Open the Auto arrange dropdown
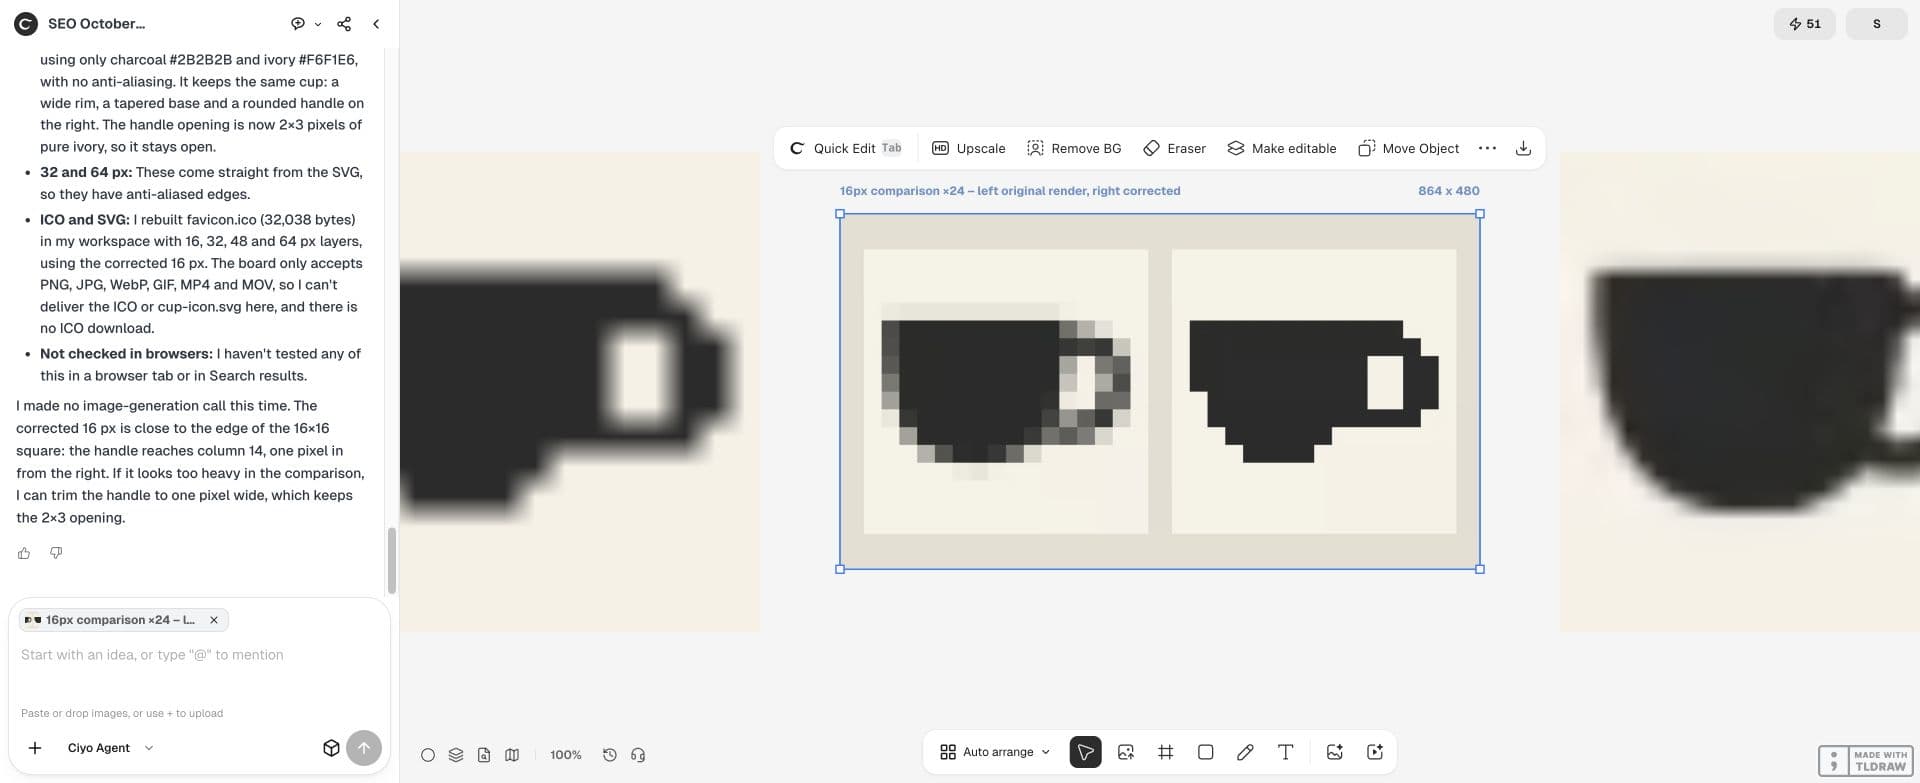This screenshot has width=1920, height=783. point(995,752)
